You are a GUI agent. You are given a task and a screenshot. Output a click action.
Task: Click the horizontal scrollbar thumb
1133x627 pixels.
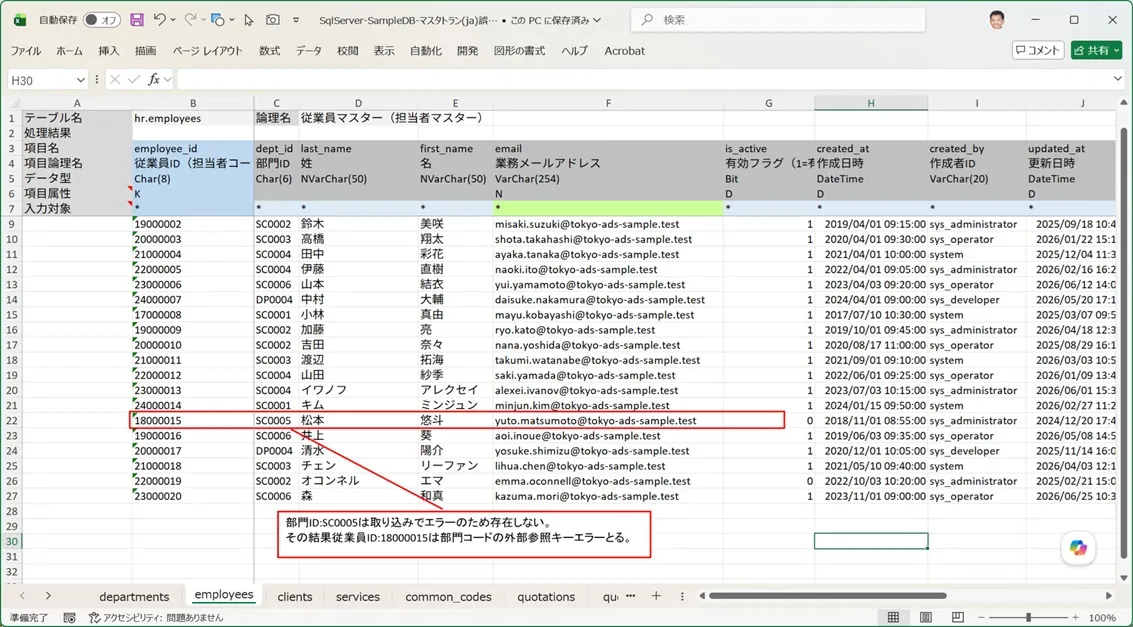pos(827,596)
